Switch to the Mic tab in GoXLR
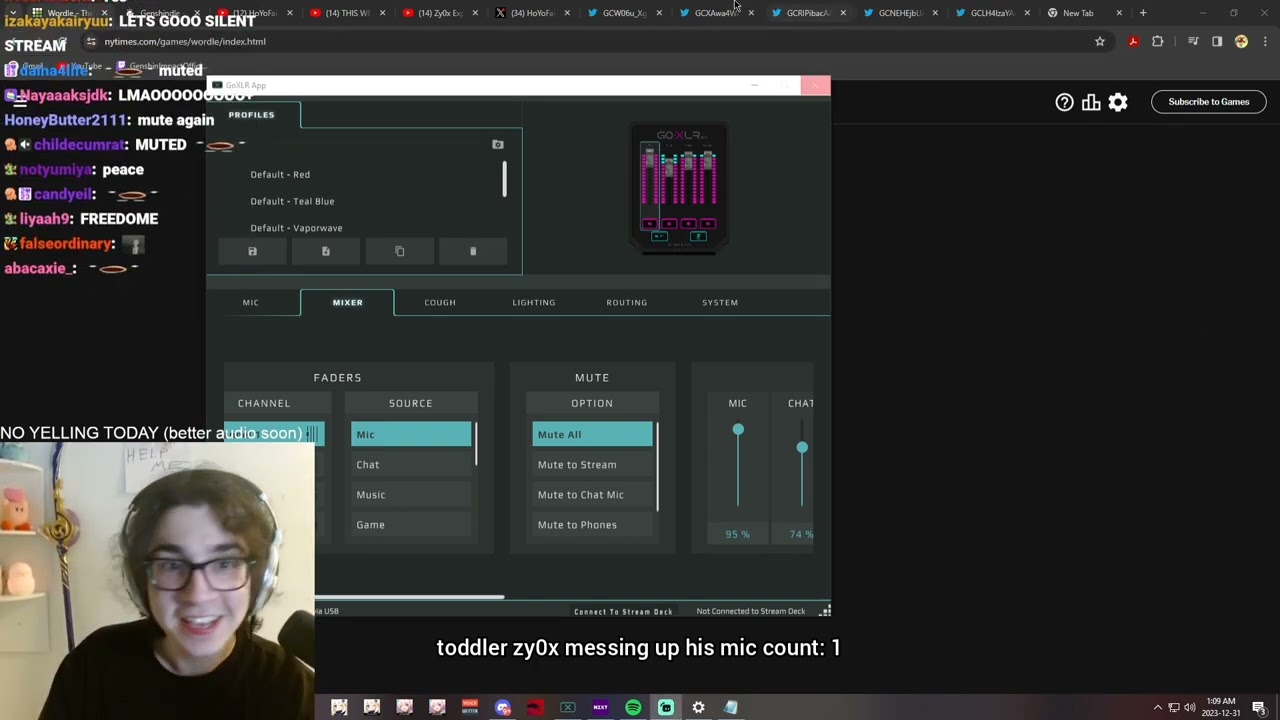 (251, 302)
